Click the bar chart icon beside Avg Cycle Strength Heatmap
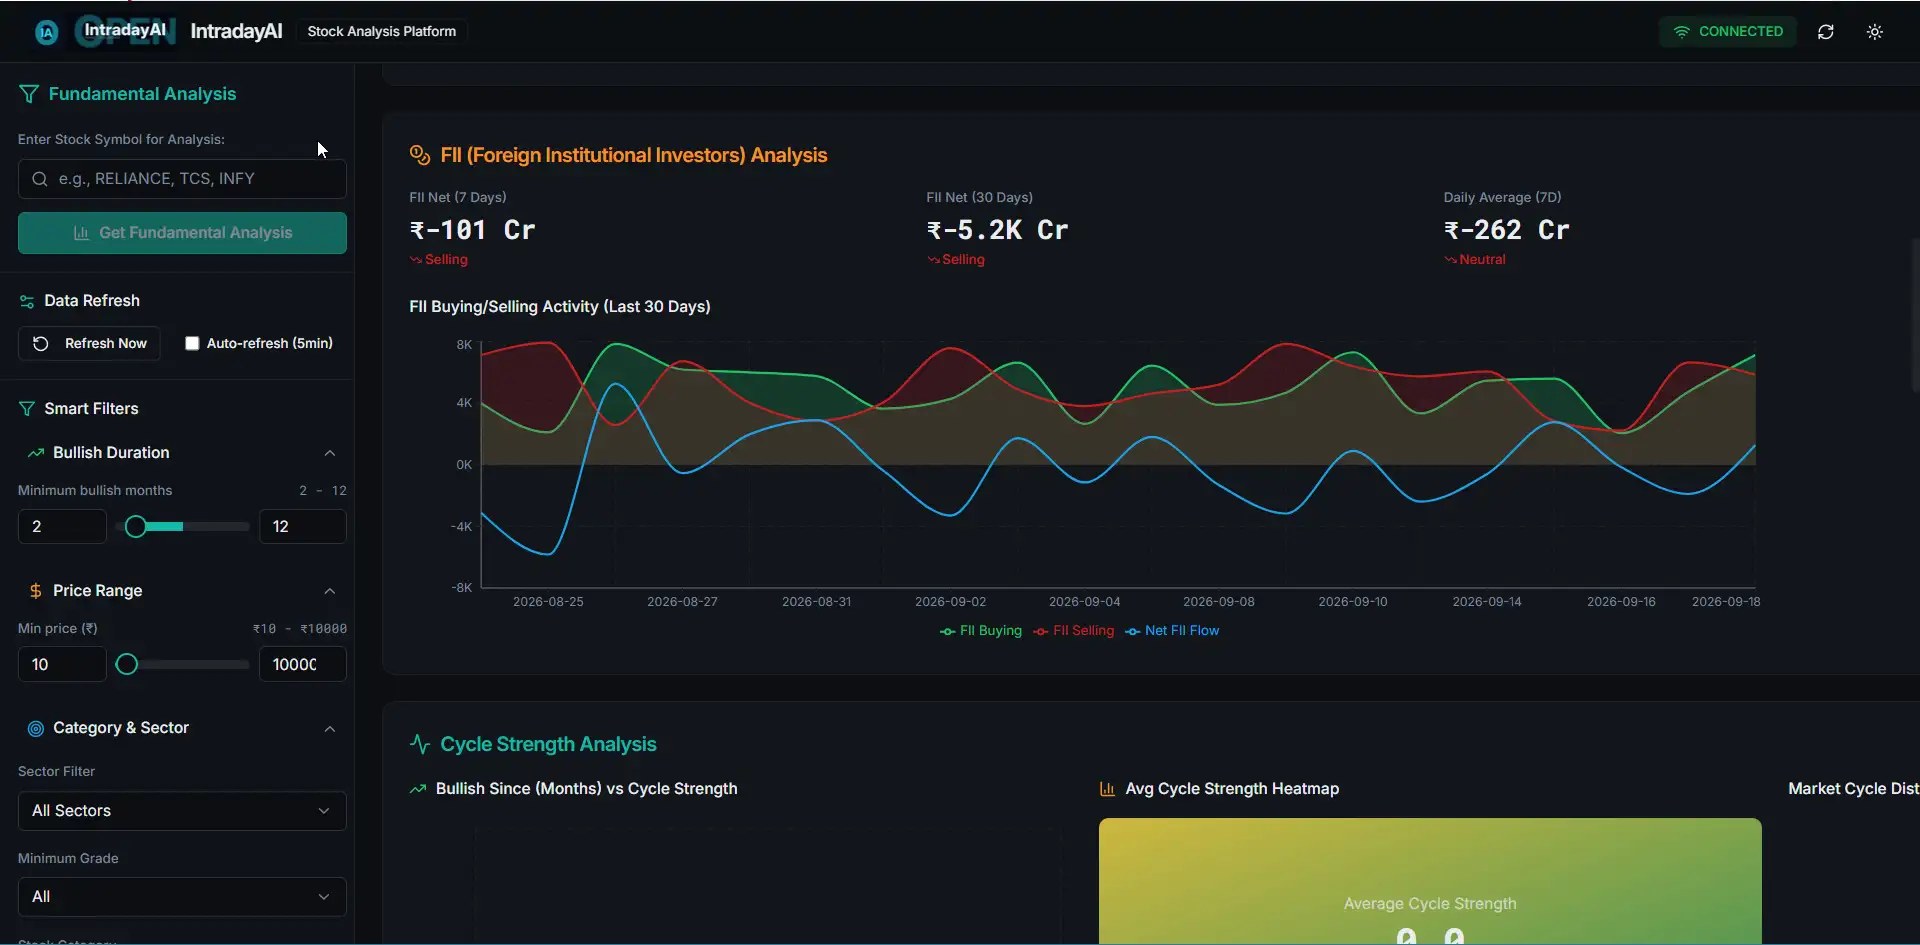This screenshot has height=945, width=1920. pyautogui.click(x=1107, y=789)
